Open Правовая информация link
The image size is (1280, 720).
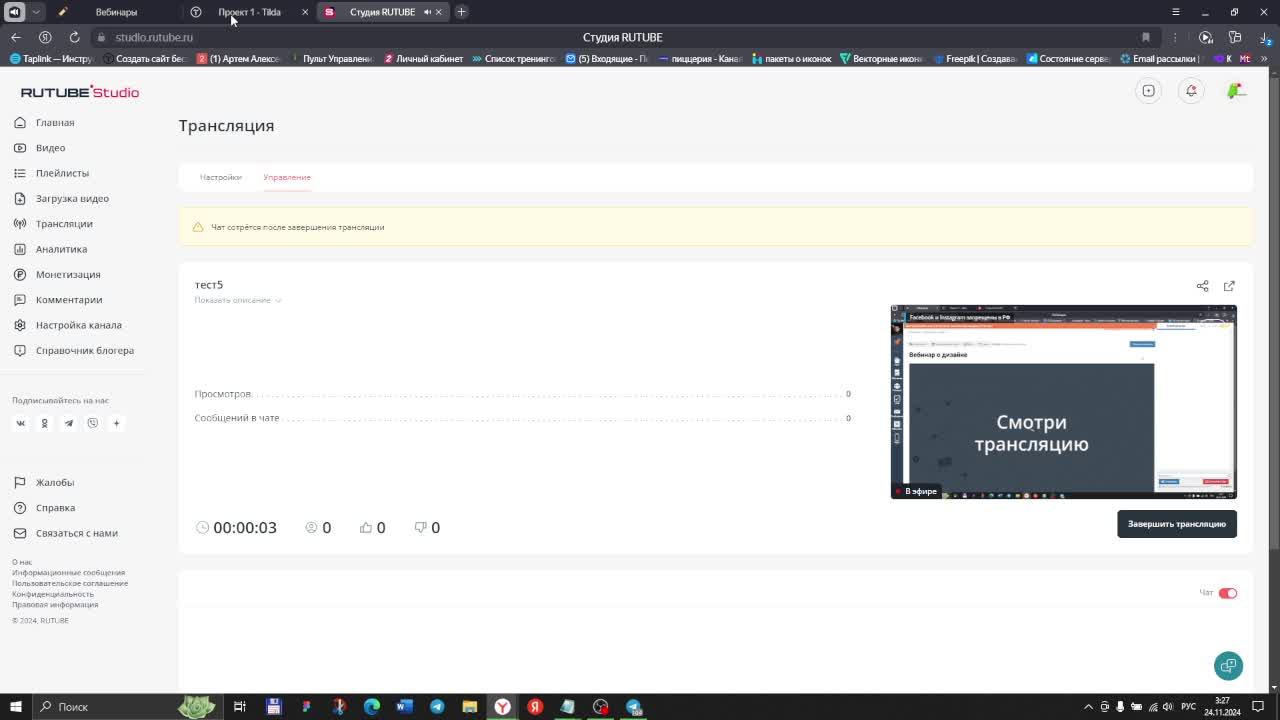(x=55, y=604)
